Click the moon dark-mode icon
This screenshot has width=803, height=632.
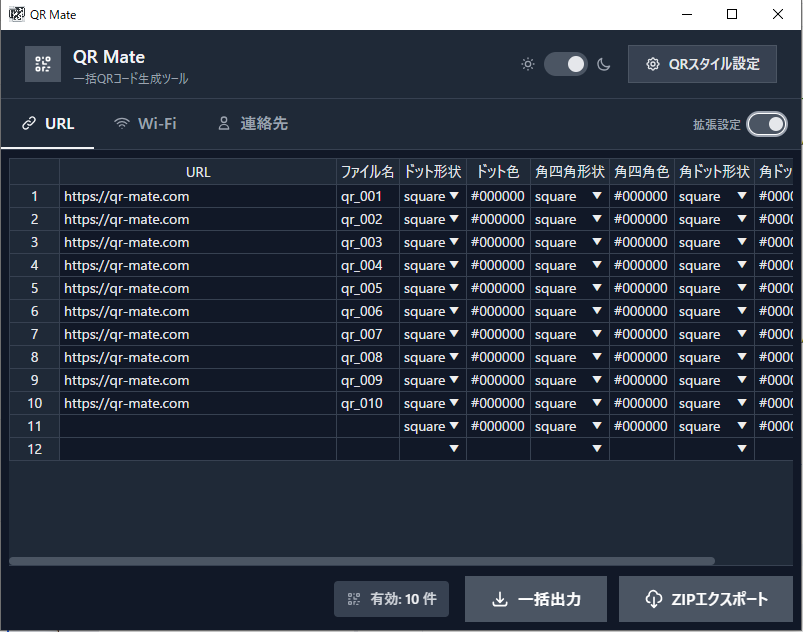(604, 64)
